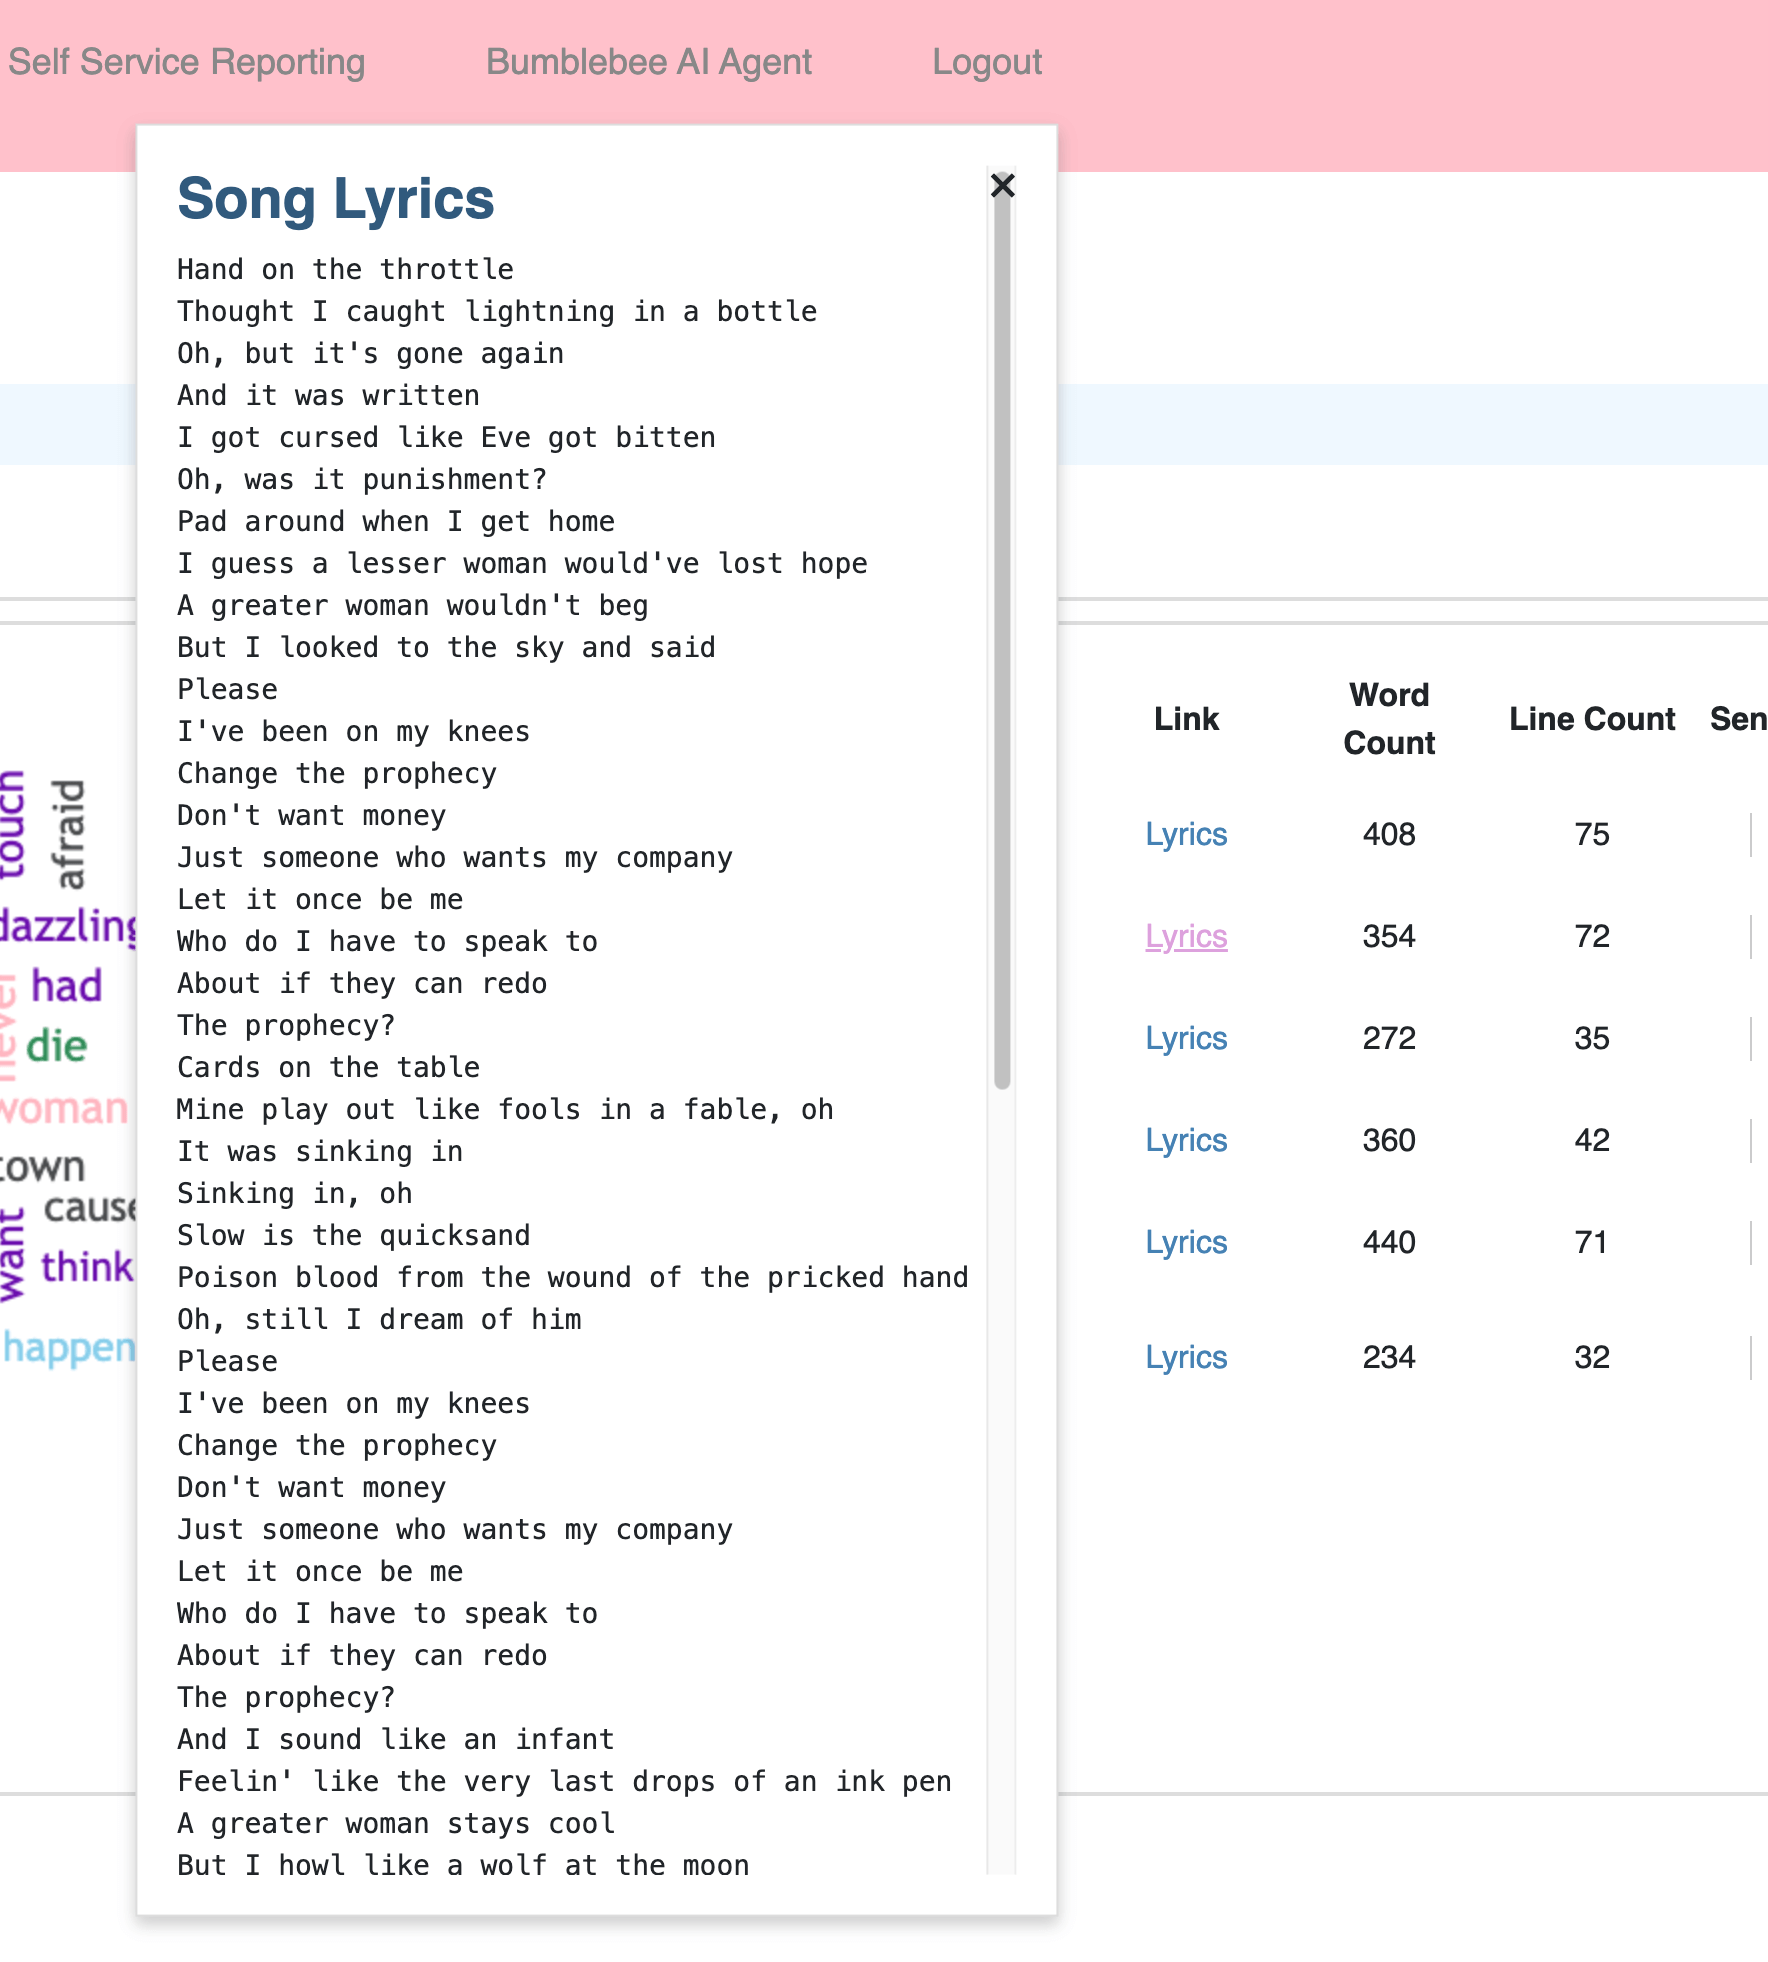Select word 'afraid' in word cloud
Viewport: 1768px width, 1962px height.
tap(69, 835)
